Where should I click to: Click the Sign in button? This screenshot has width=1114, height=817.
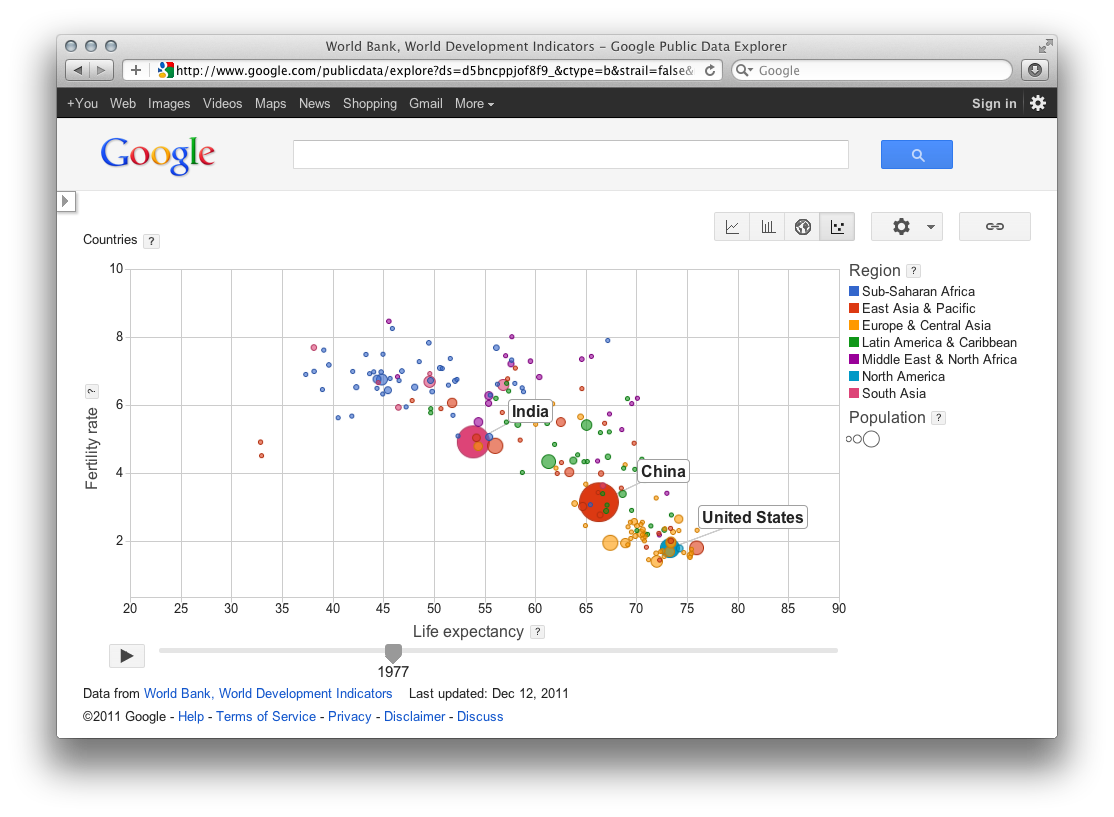pos(993,103)
